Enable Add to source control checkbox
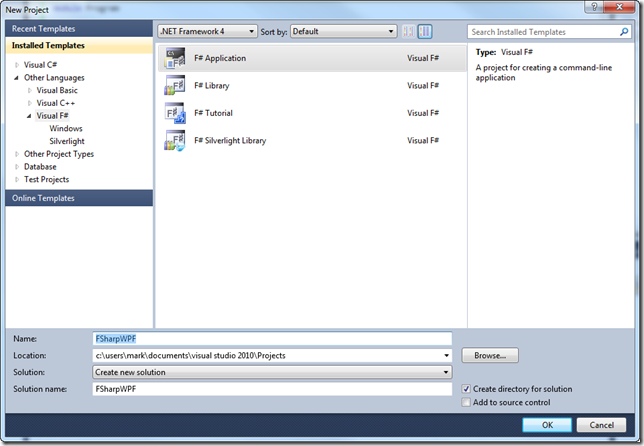This screenshot has width=644, height=446. [x=466, y=402]
